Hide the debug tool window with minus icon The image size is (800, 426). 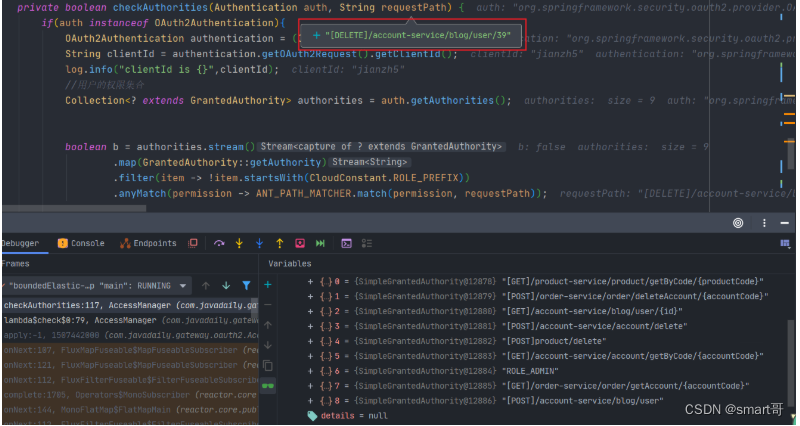785,223
